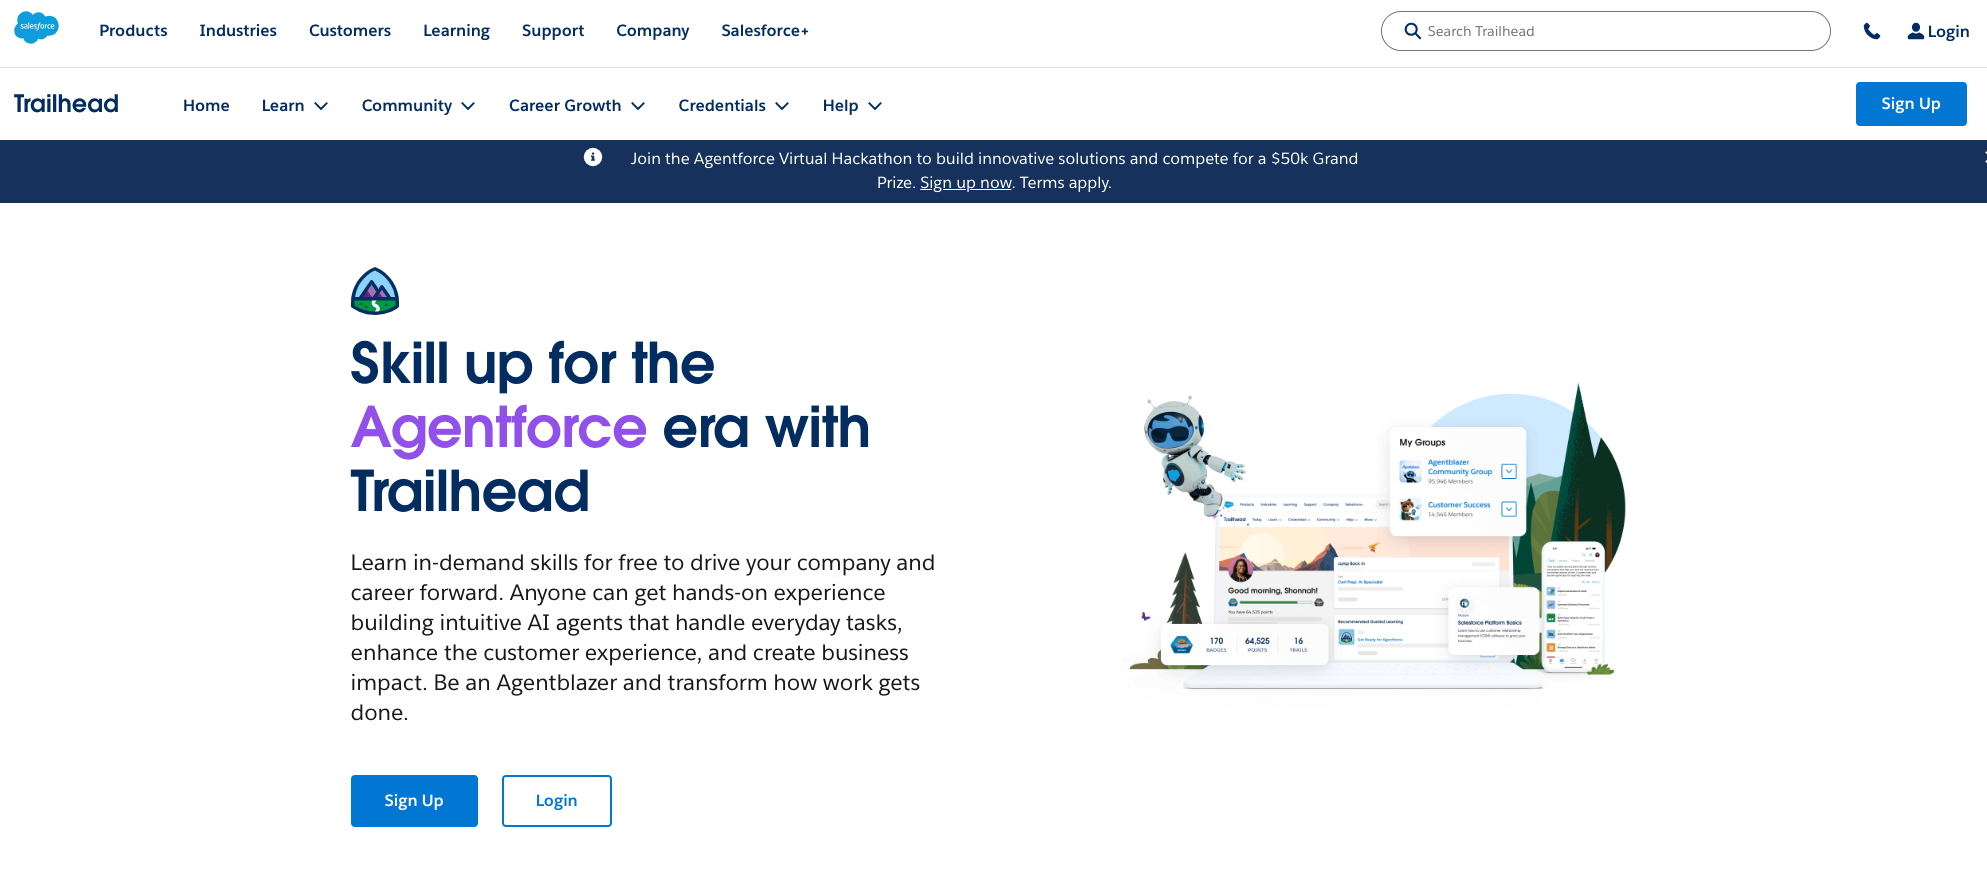
Task: Open the Products menu
Action: pyautogui.click(x=133, y=31)
